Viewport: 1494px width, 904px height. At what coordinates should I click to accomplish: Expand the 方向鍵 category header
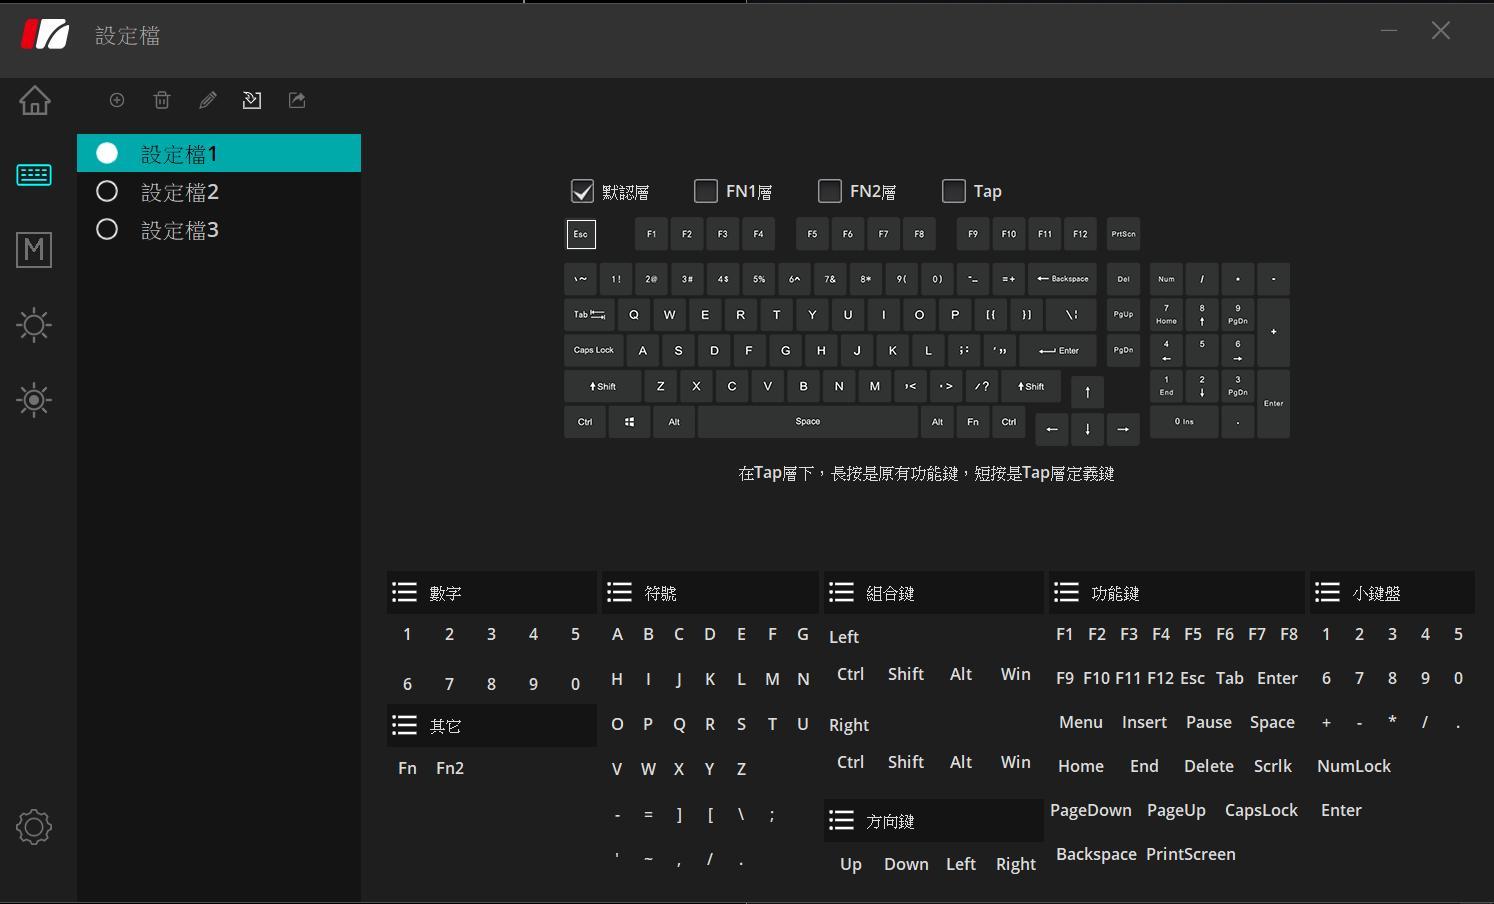[842, 821]
